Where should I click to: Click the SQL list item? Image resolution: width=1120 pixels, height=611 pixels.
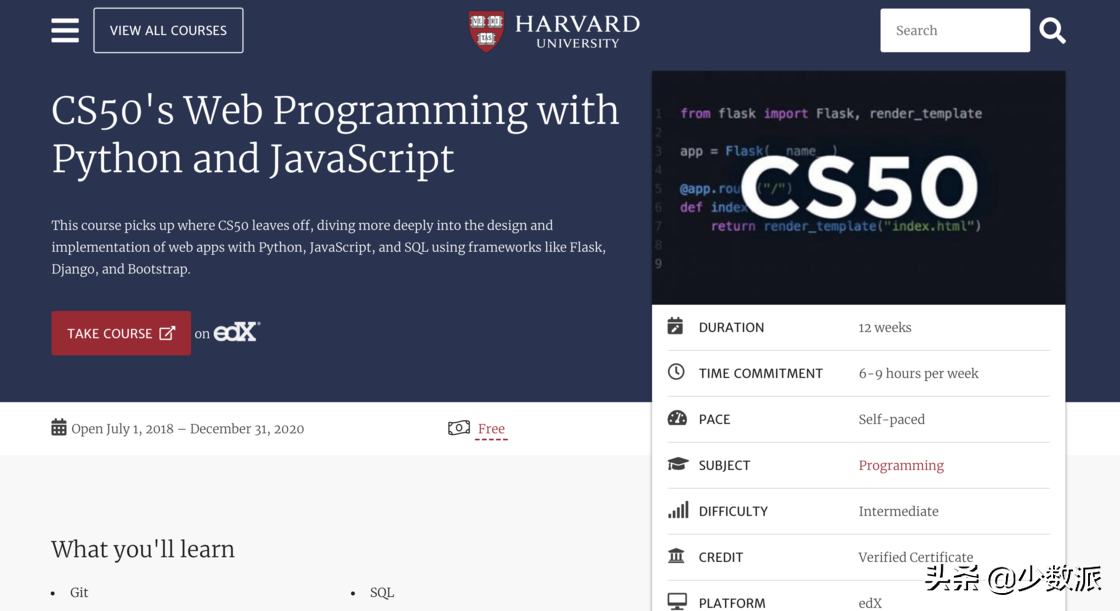click(381, 592)
